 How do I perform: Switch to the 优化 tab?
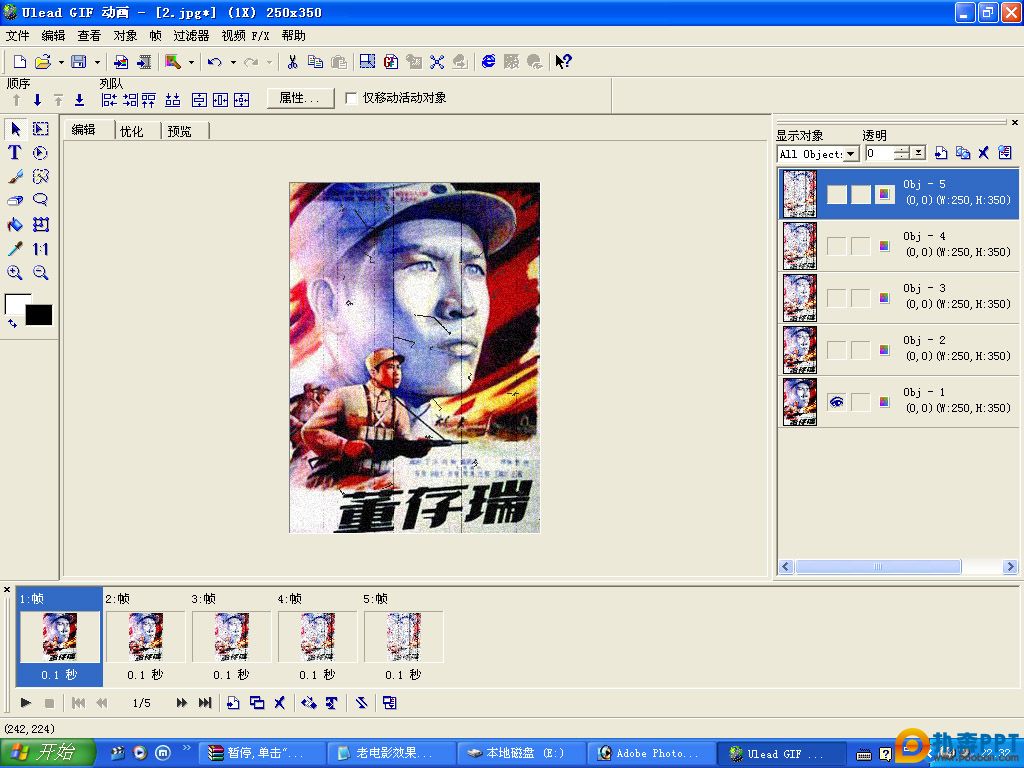click(132, 131)
